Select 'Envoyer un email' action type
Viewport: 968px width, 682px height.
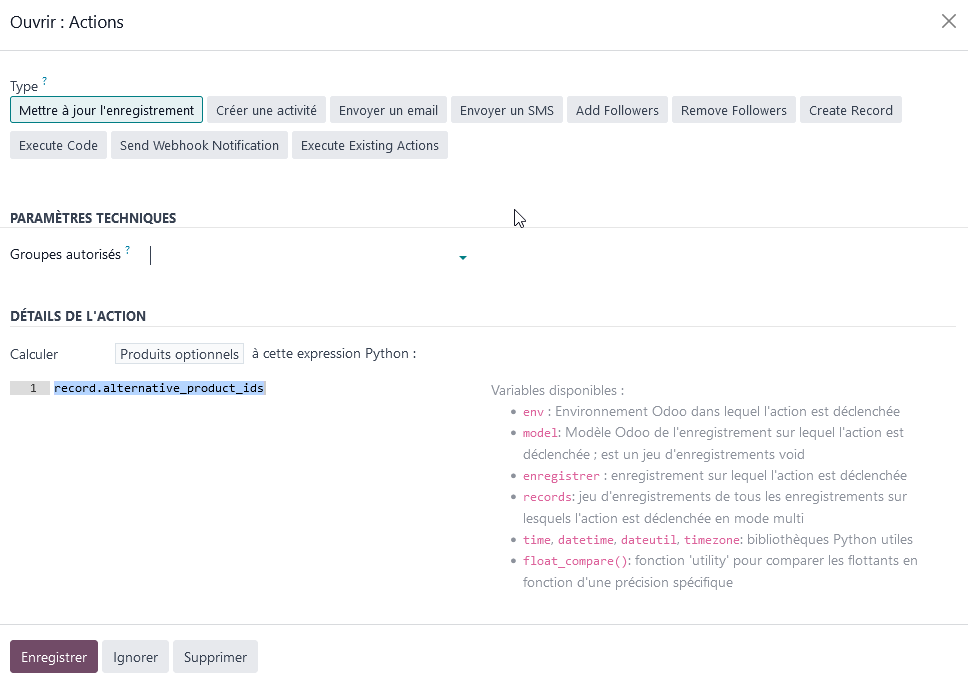pyautogui.click(x=388, y=110)
